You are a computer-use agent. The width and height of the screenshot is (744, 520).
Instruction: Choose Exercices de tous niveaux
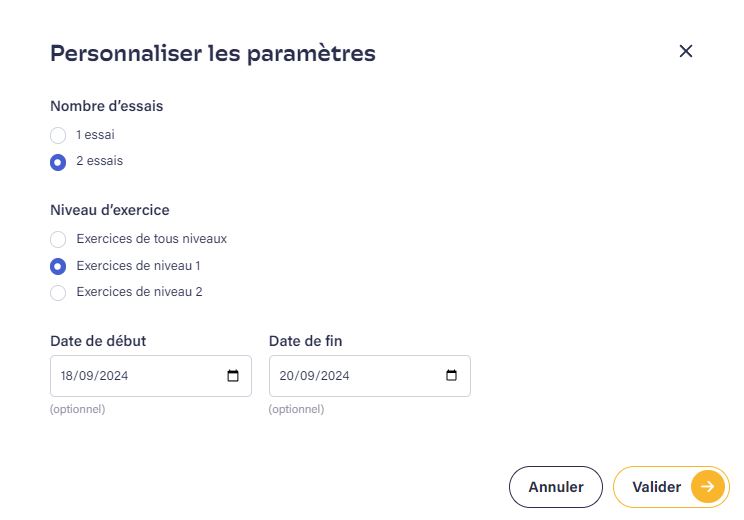click(x=58, y=240)
